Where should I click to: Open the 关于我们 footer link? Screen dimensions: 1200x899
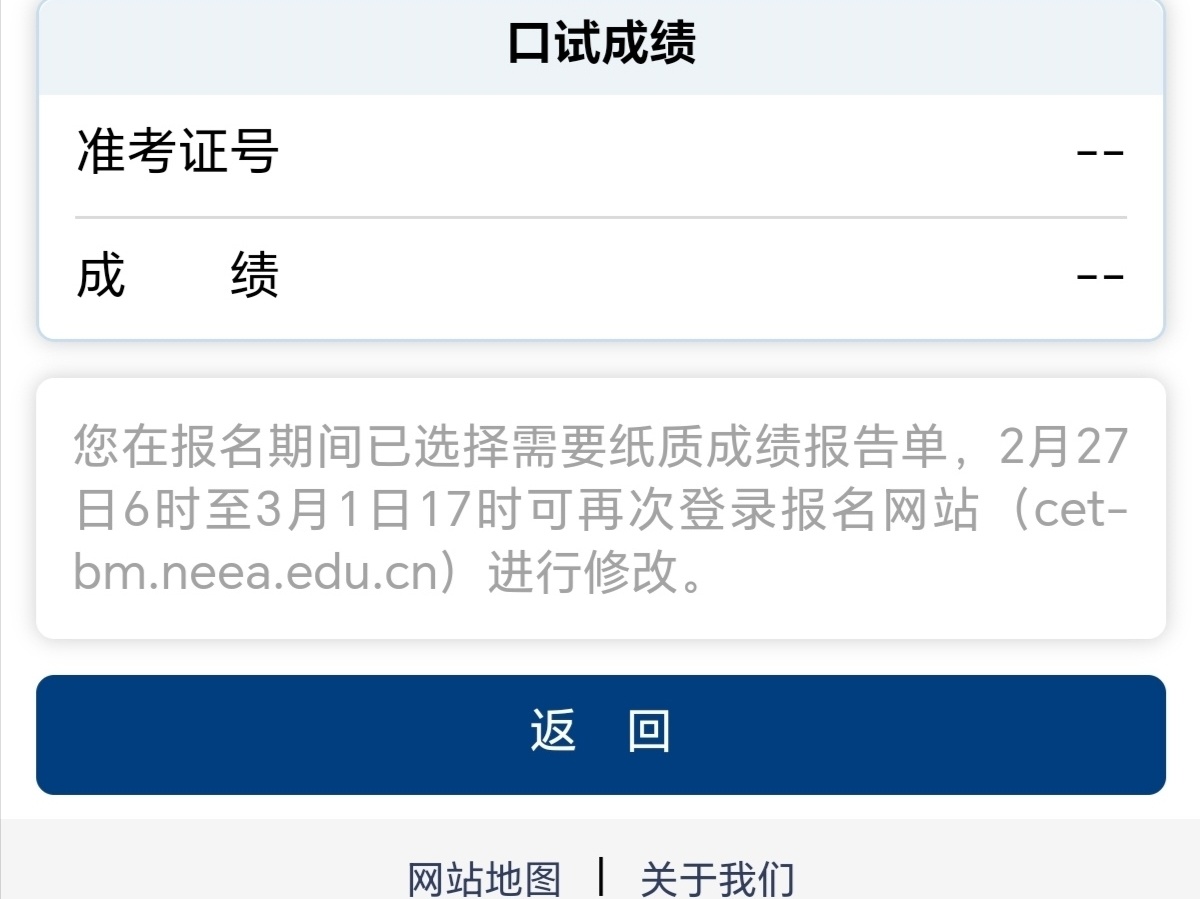point(717,879)
